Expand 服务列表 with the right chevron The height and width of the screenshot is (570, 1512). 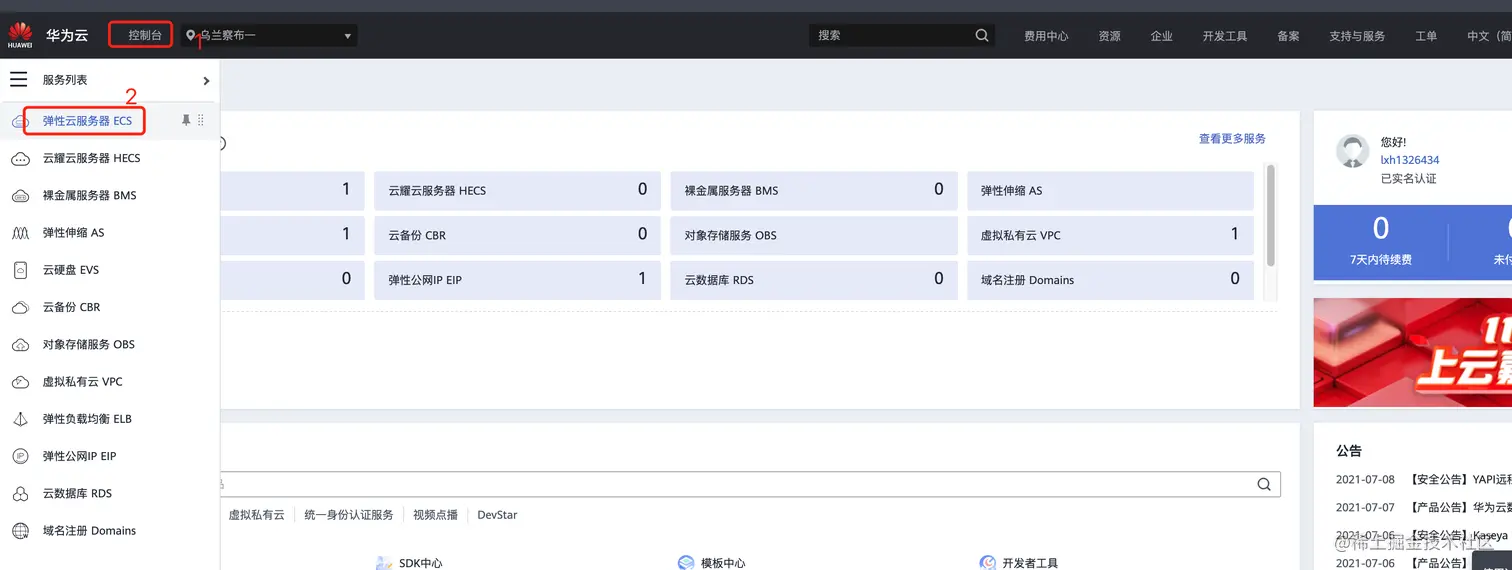point(206,80)
